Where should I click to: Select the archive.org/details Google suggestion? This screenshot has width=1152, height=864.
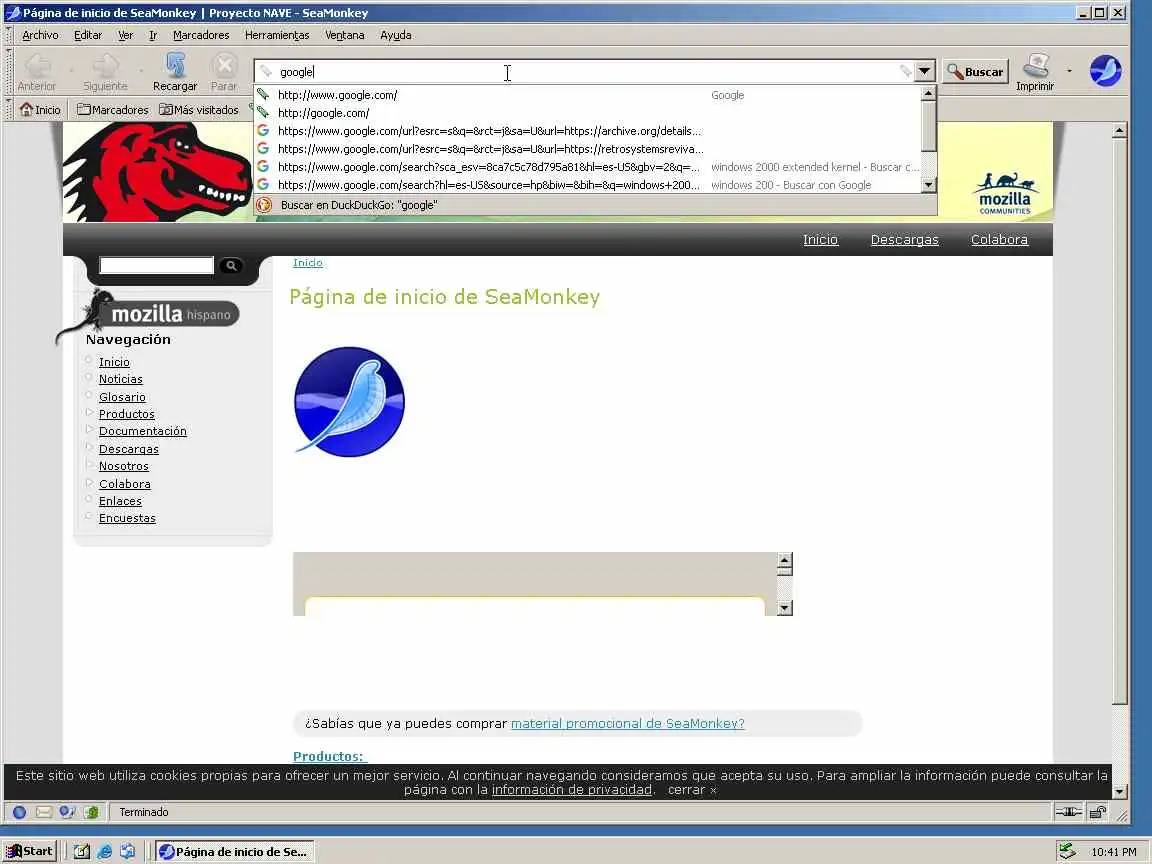tap(587, 131)
